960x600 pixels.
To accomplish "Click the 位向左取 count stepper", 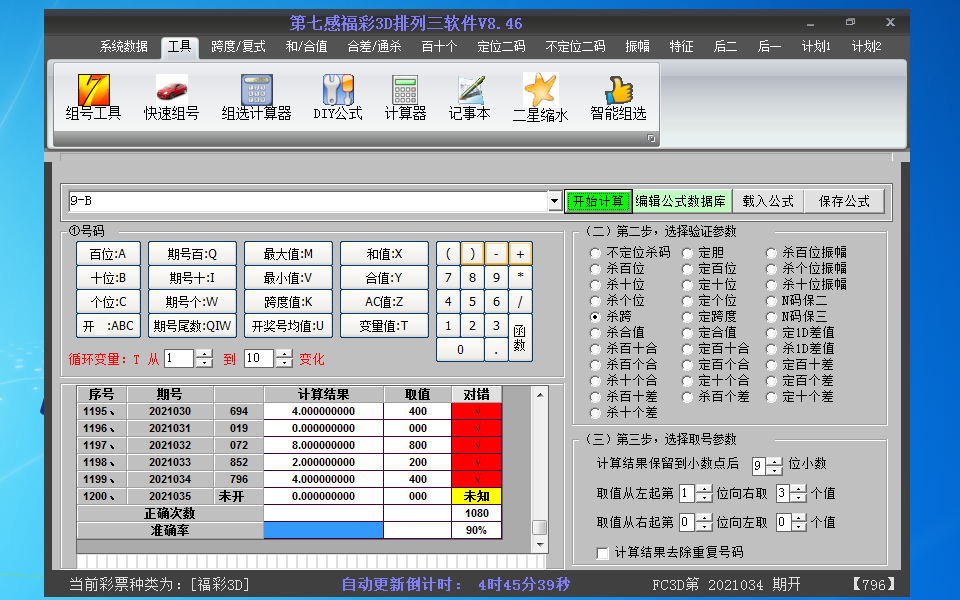I will click(x=798, y=522).
